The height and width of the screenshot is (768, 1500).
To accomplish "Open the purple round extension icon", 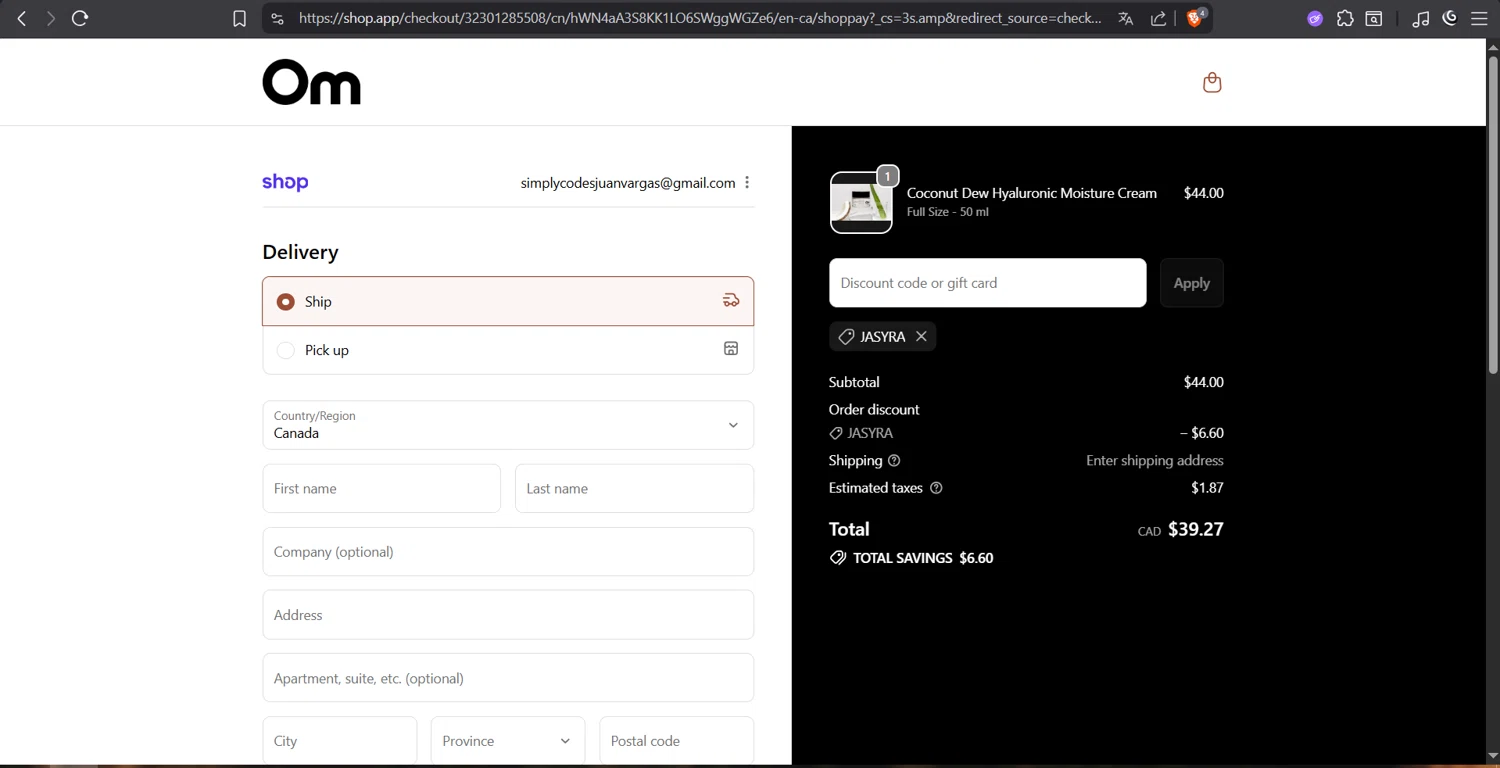I will [1315, 18].
